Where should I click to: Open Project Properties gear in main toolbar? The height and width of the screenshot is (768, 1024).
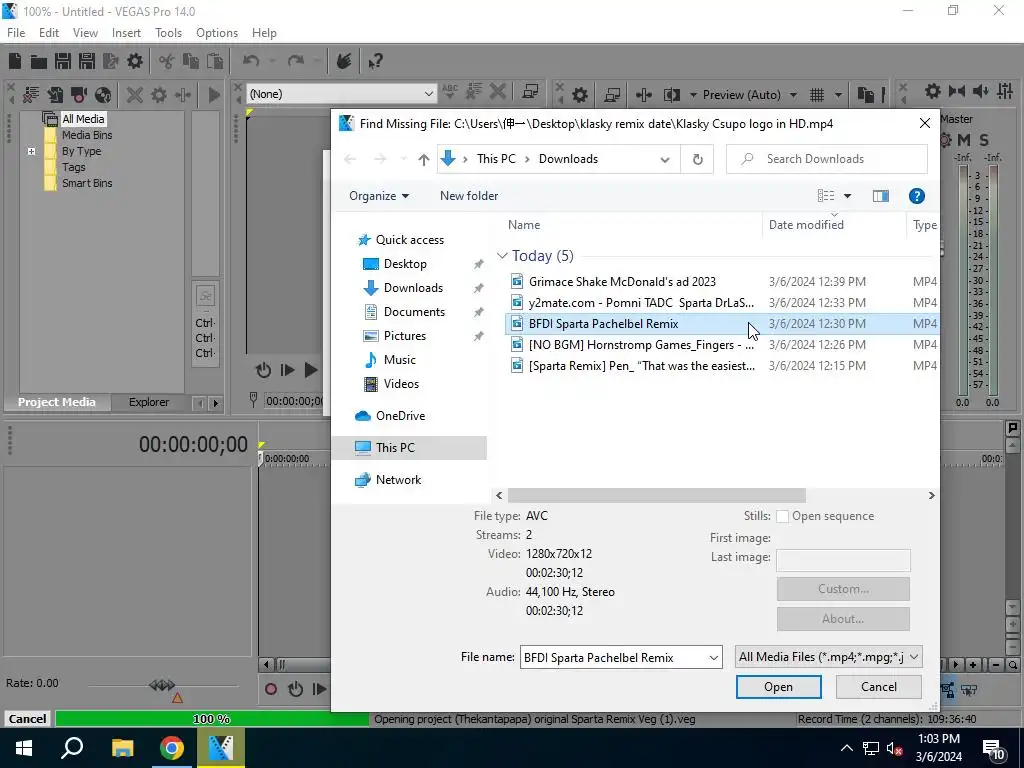(135, 61)
